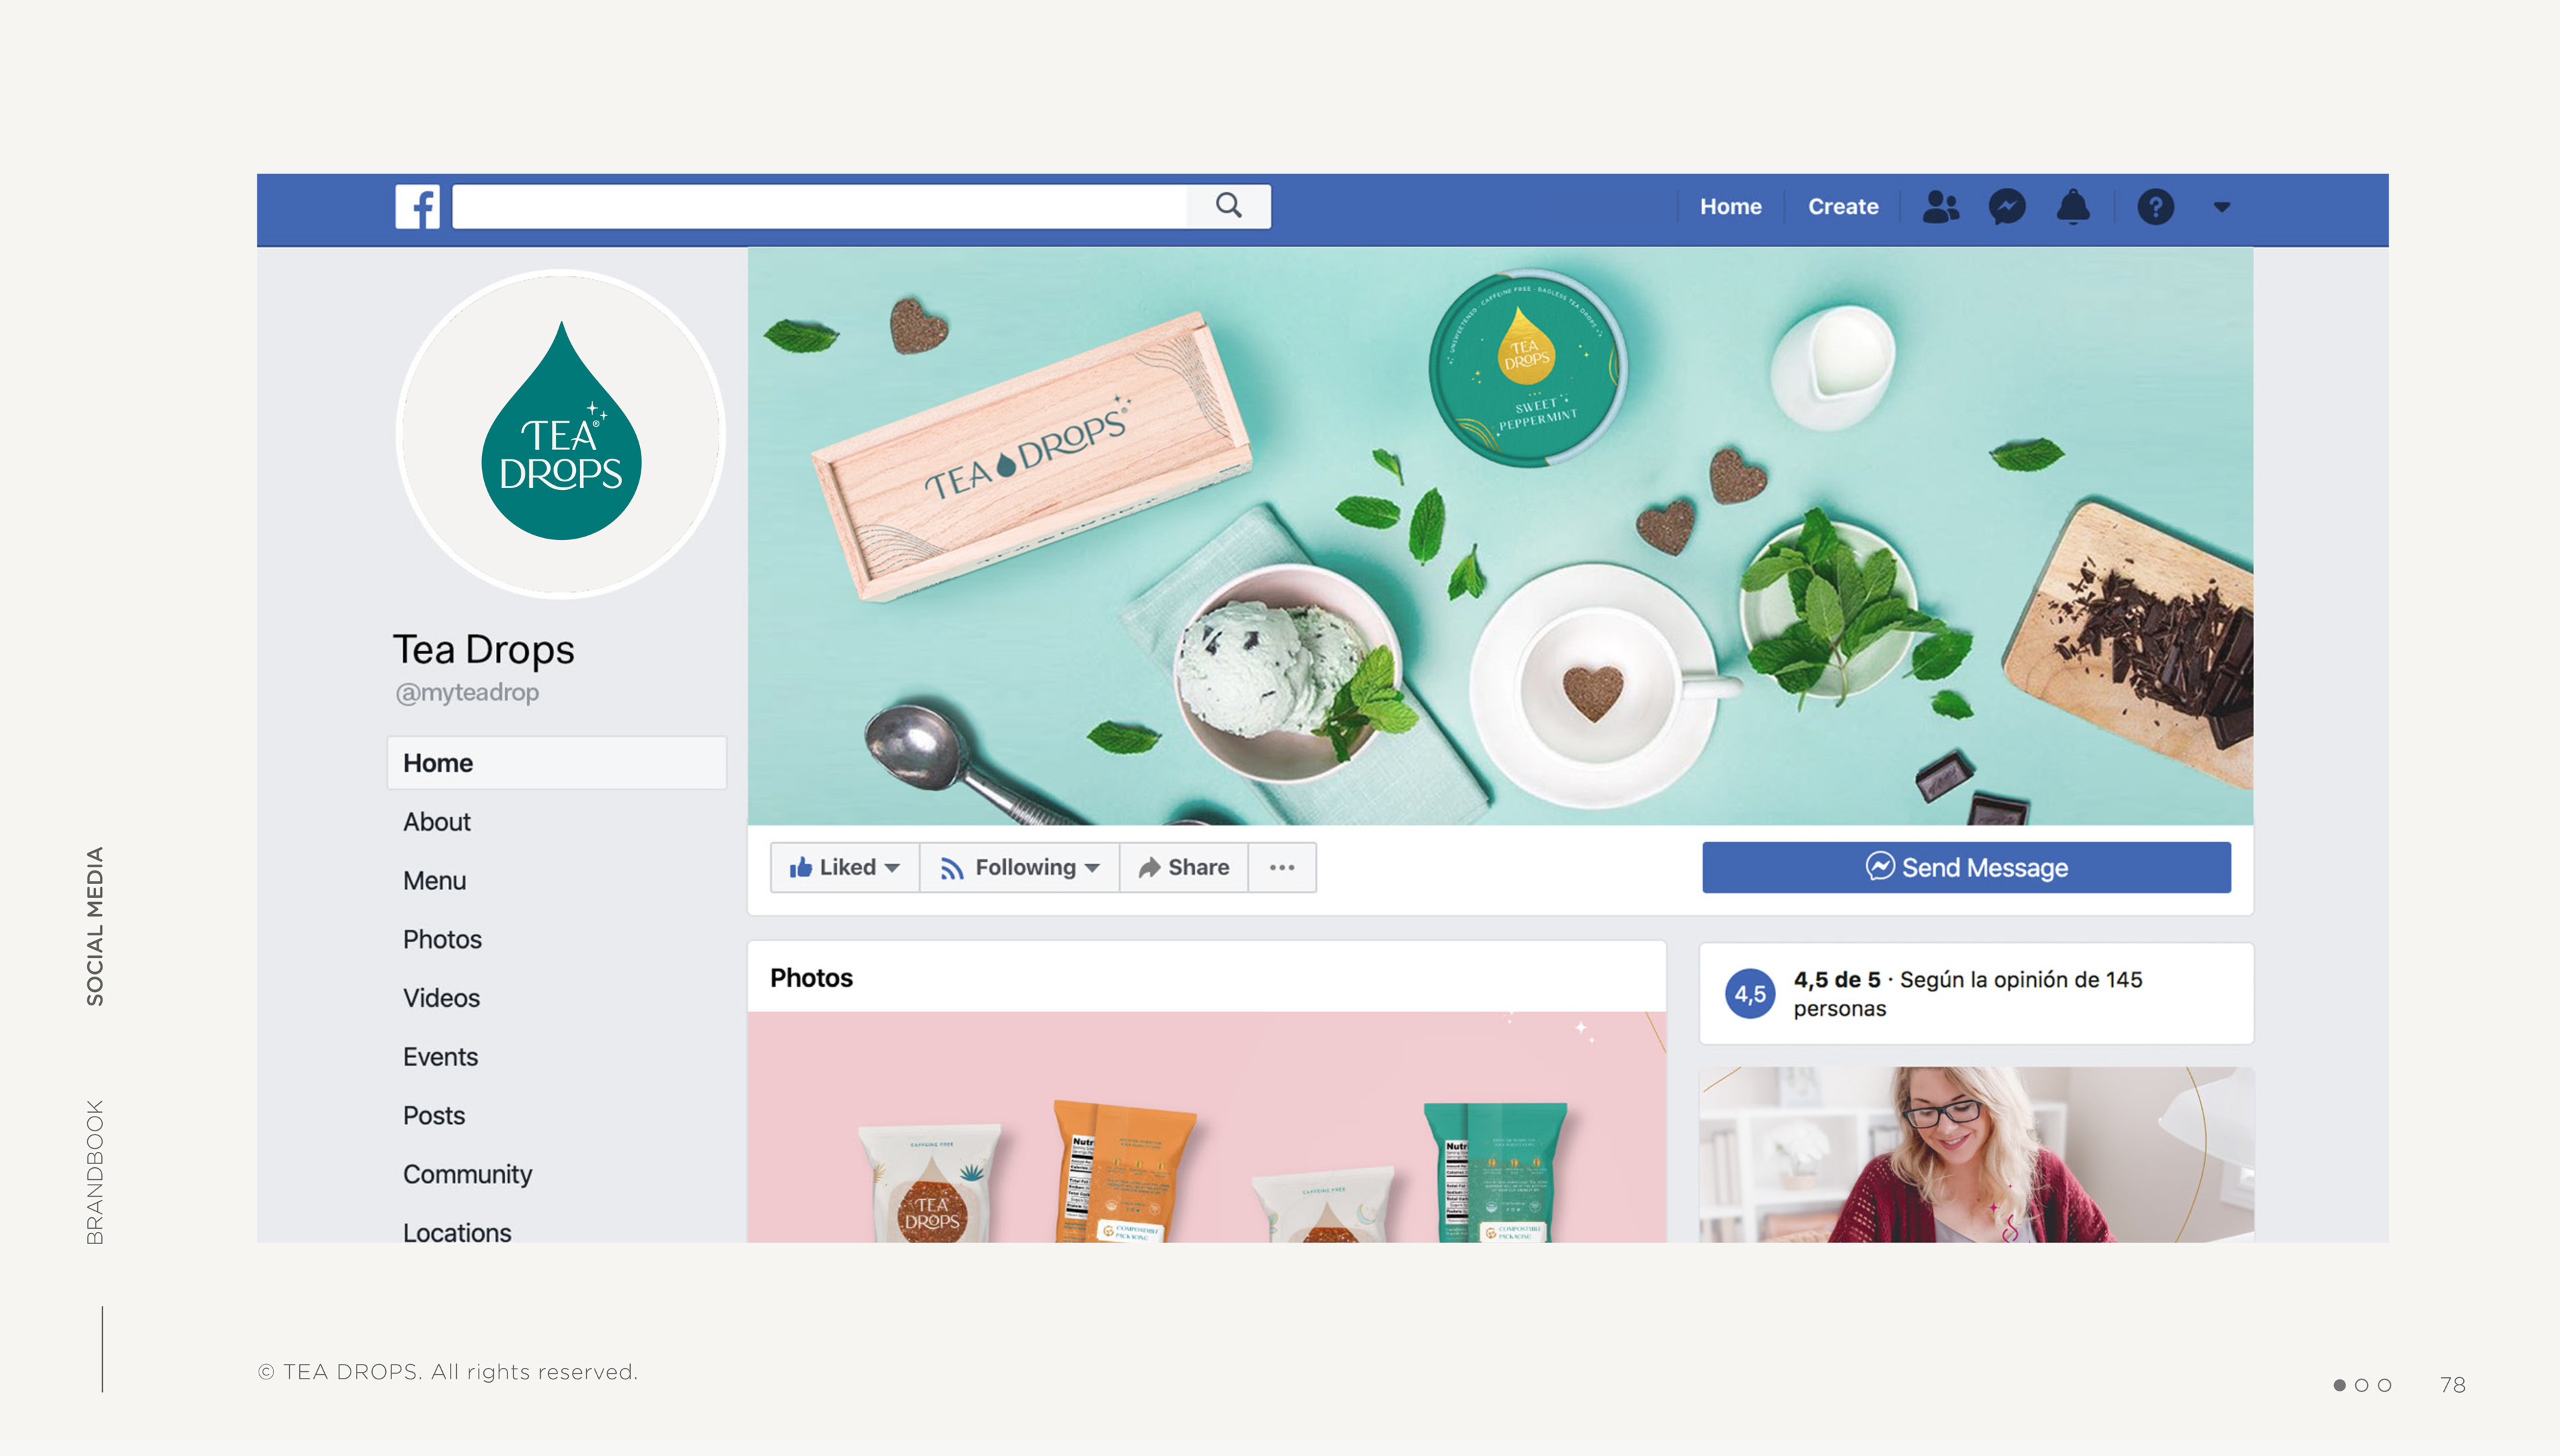Open the three-dots more options button
The width and height of the screenshot is (2560, 1456).
click(1282, 867)
